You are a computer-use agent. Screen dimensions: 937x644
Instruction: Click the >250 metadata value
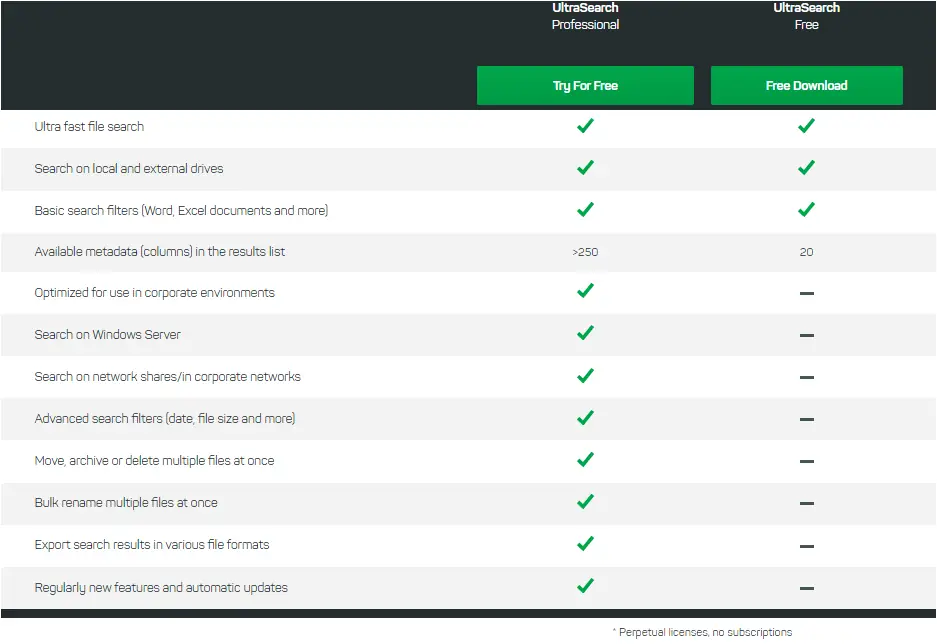(x=585, y=252)
